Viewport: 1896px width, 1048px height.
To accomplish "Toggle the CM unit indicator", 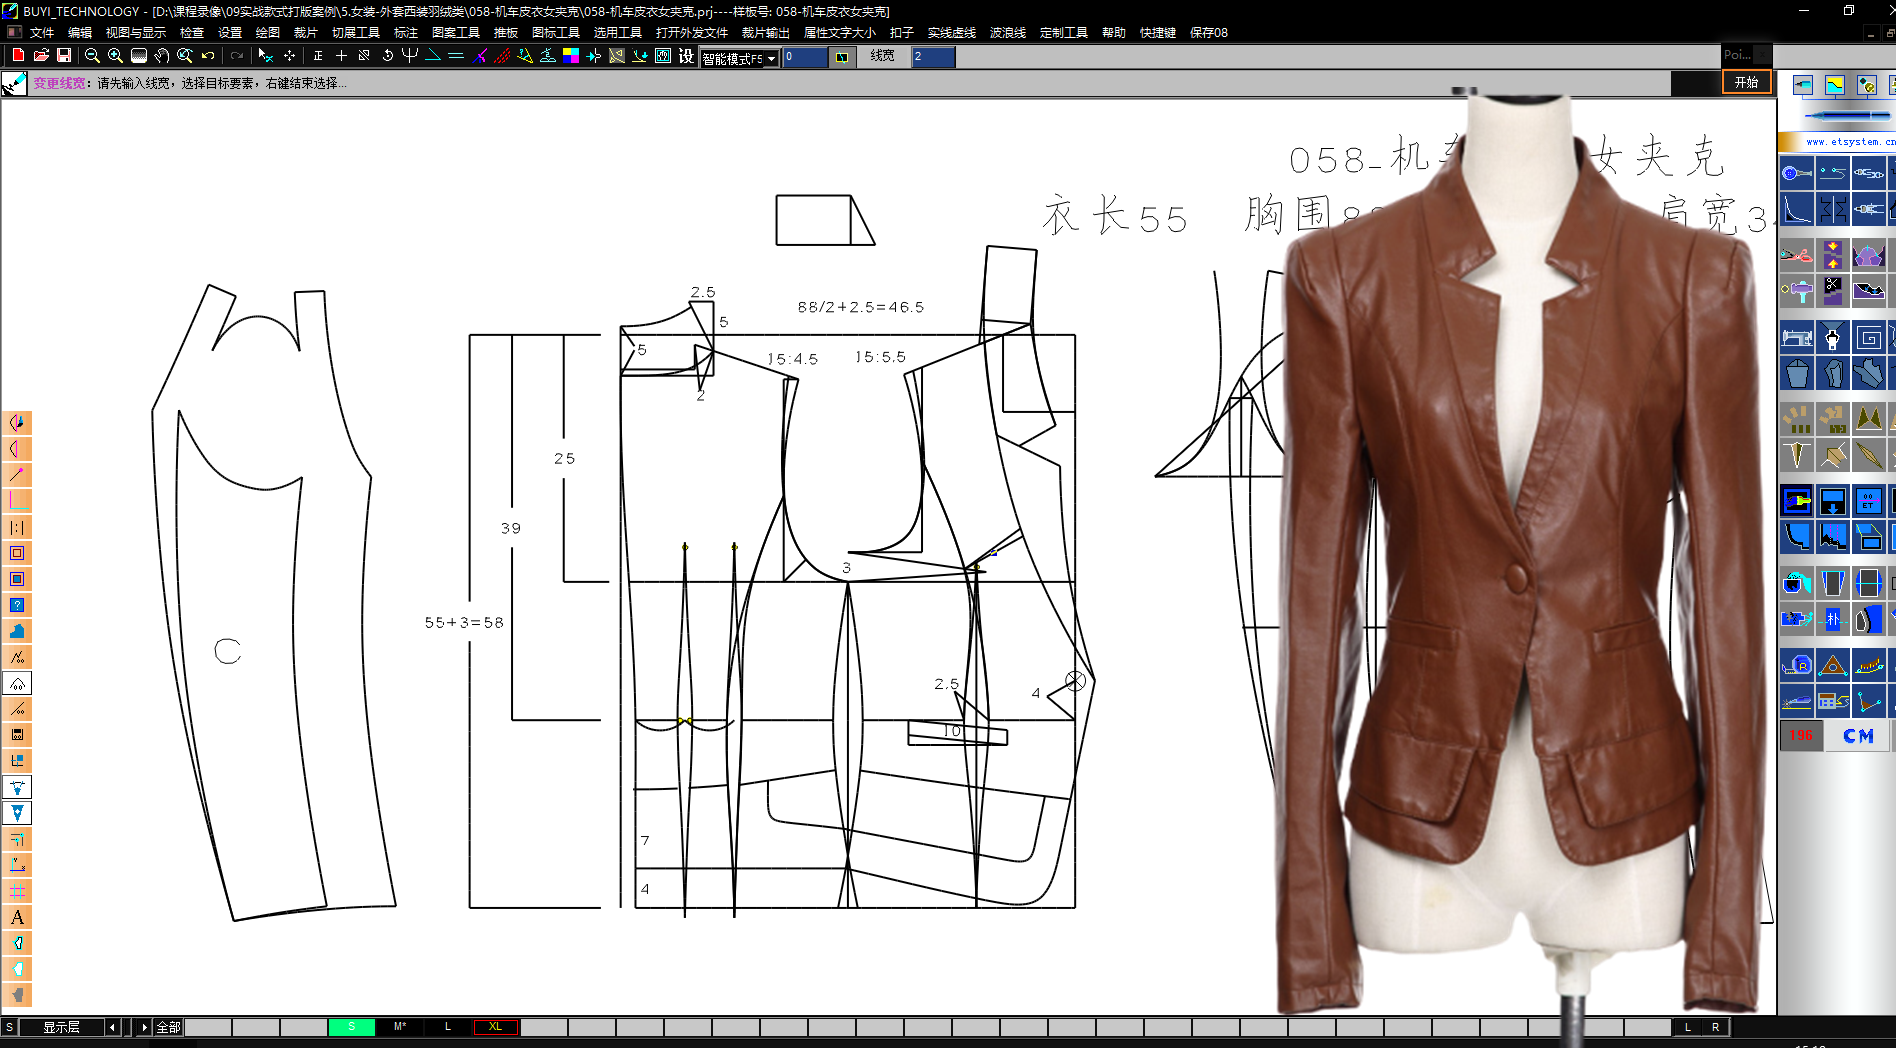I will [1858, 736].
